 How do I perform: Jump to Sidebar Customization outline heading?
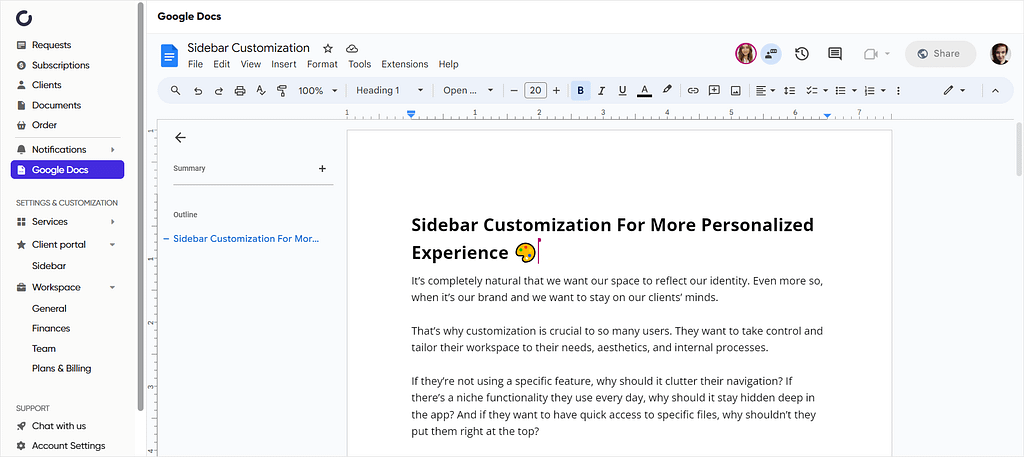(246, 239)
